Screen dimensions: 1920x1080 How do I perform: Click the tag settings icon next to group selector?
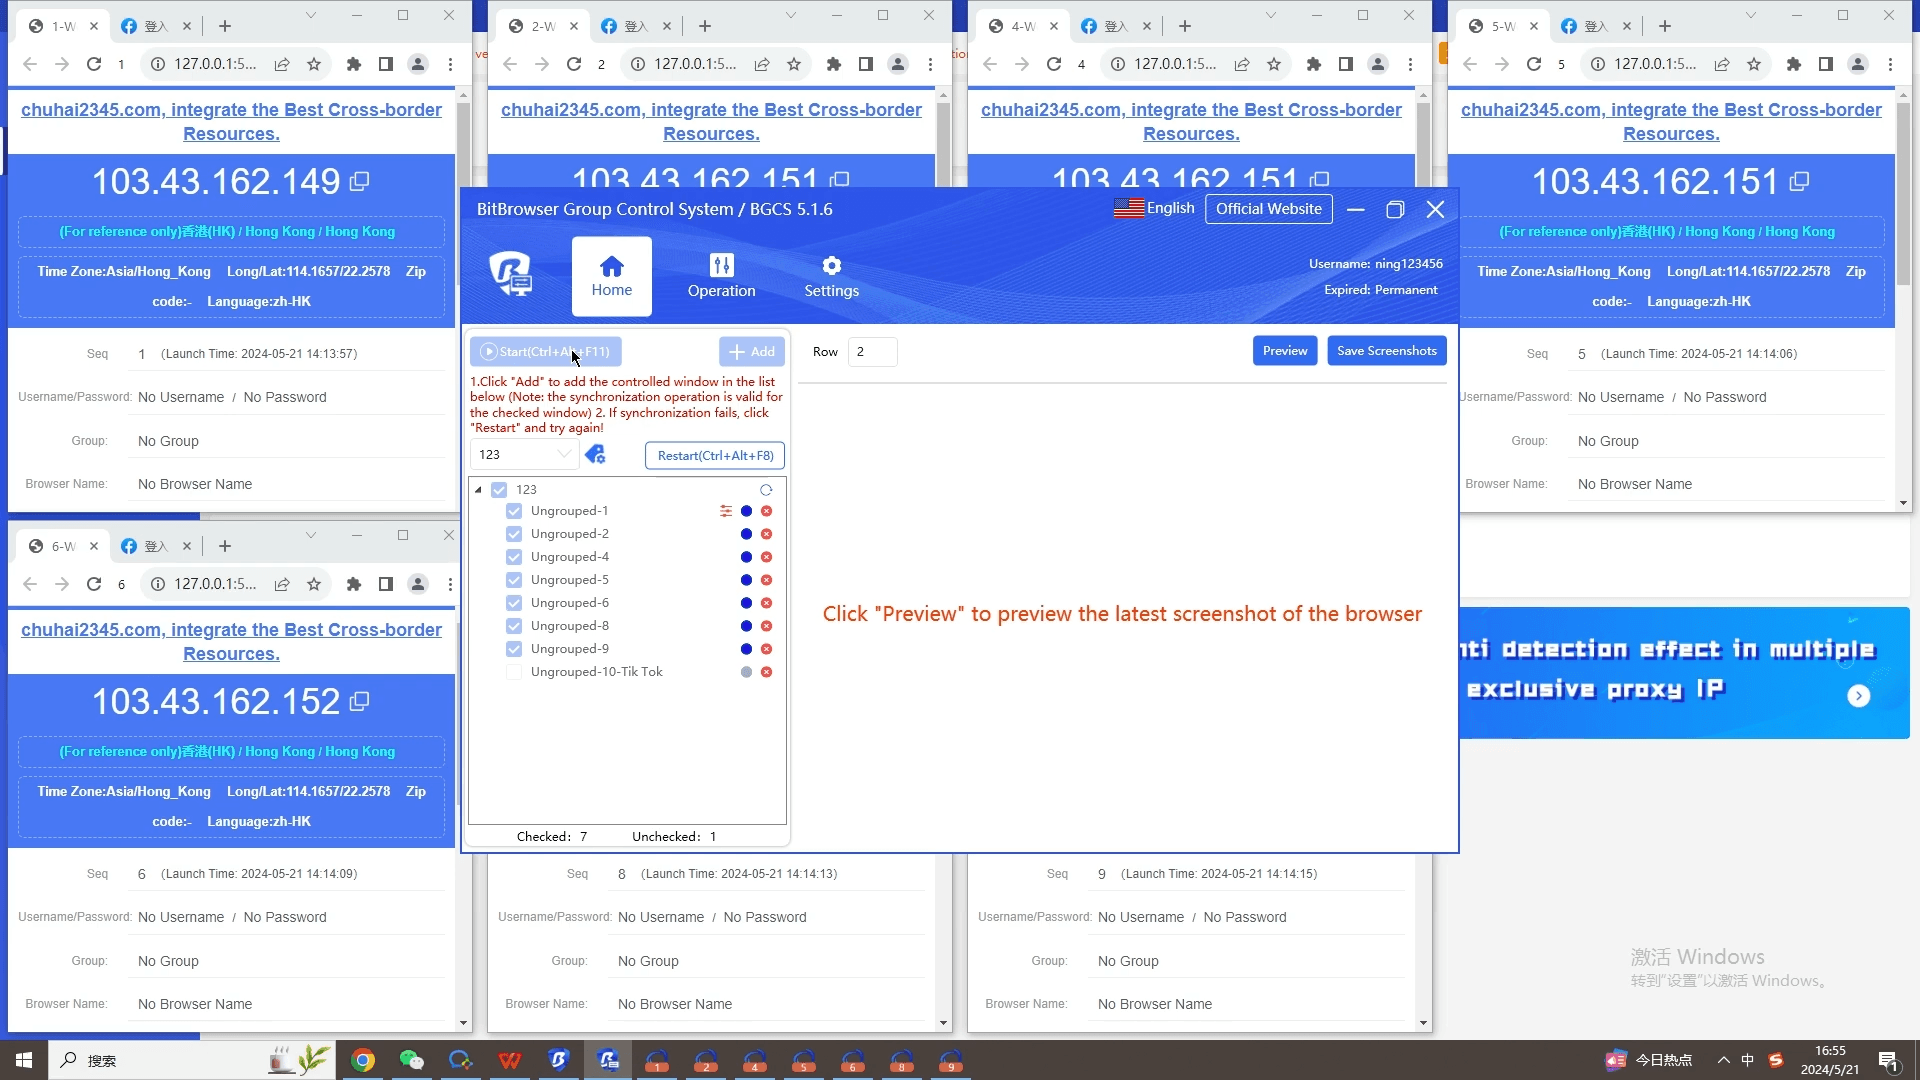[x=596, y=454]
